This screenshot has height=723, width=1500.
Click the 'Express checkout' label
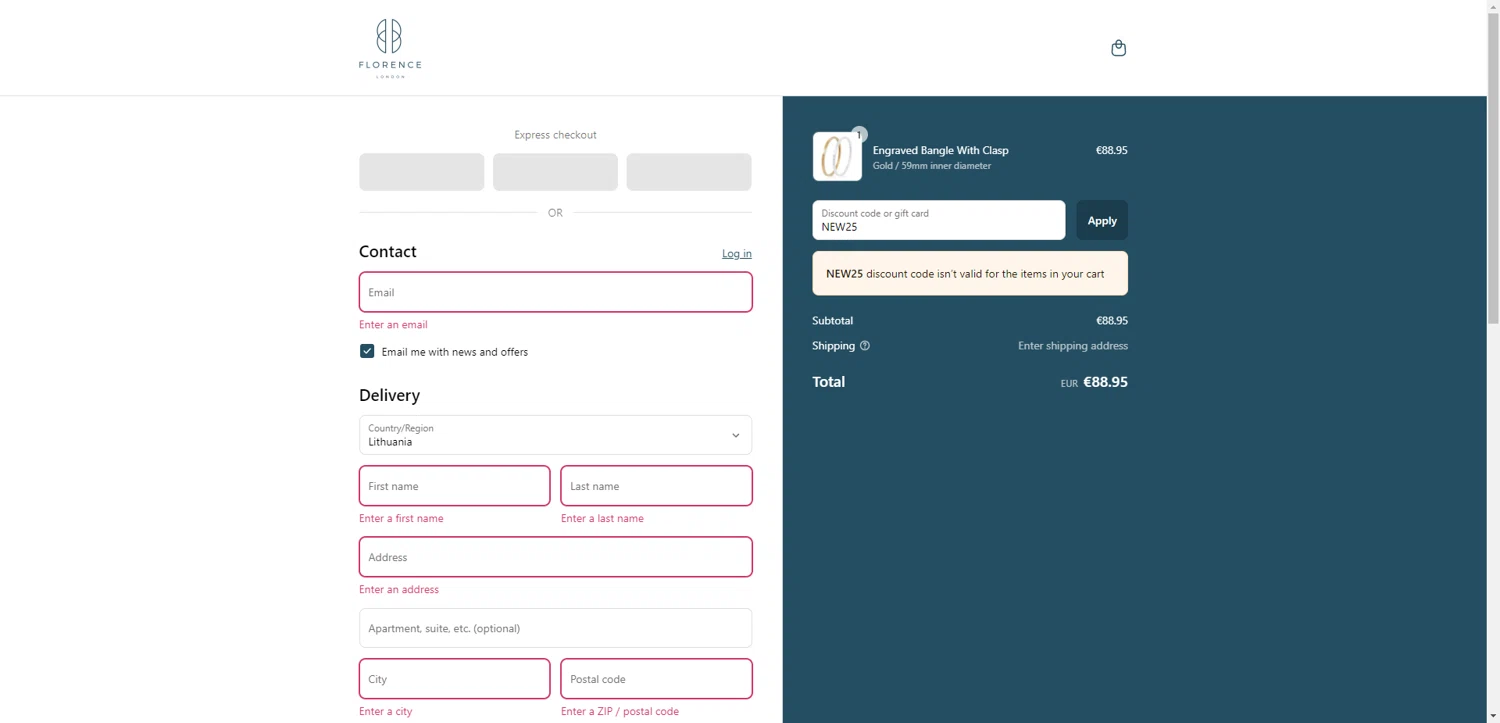pos(555,135)
